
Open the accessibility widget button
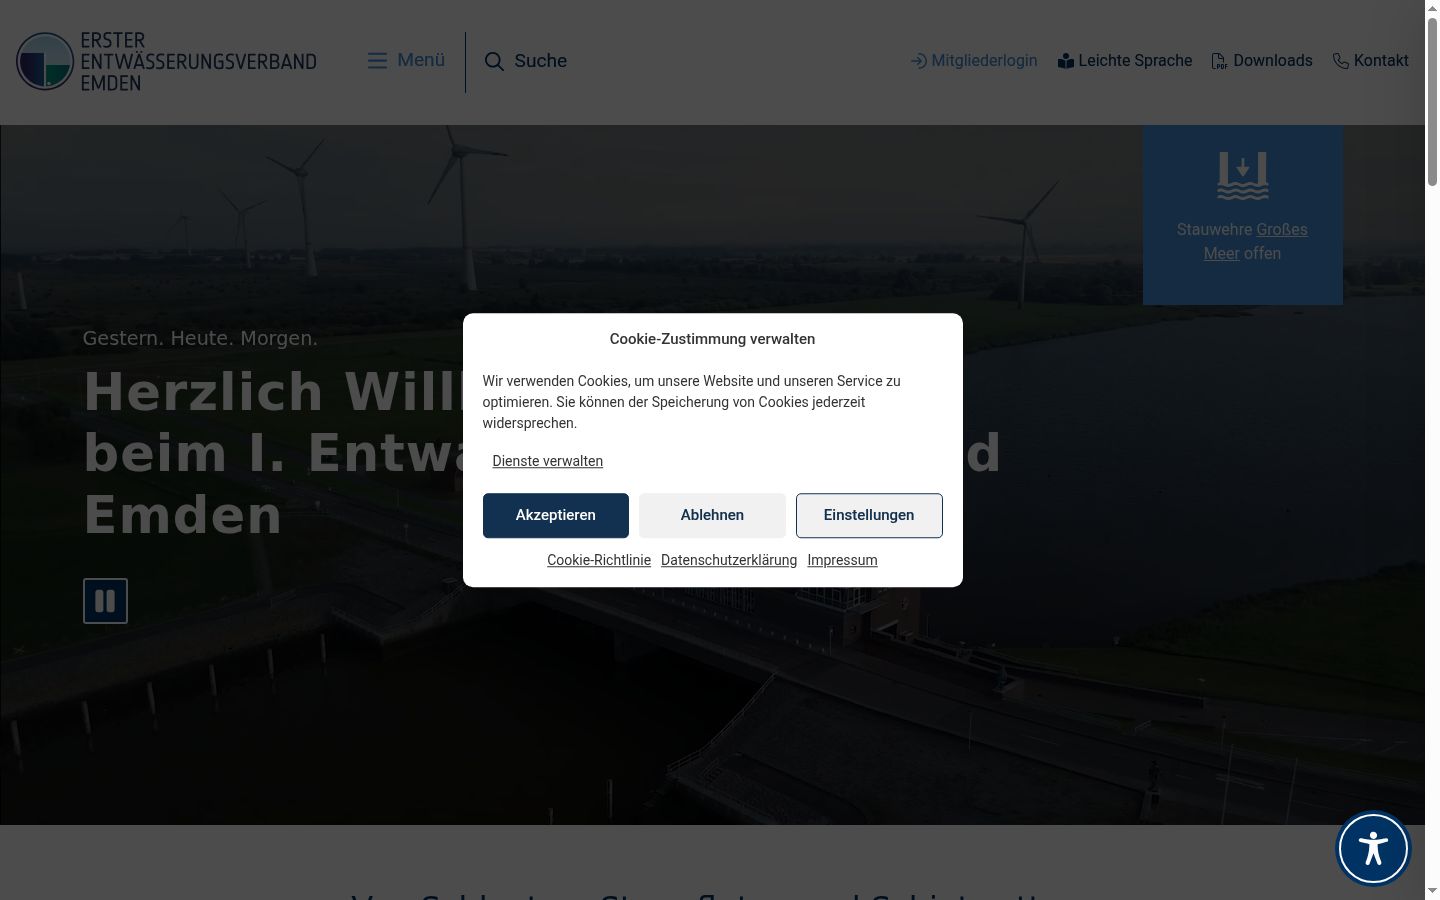pyautogui.click(x=1373, y=848)
